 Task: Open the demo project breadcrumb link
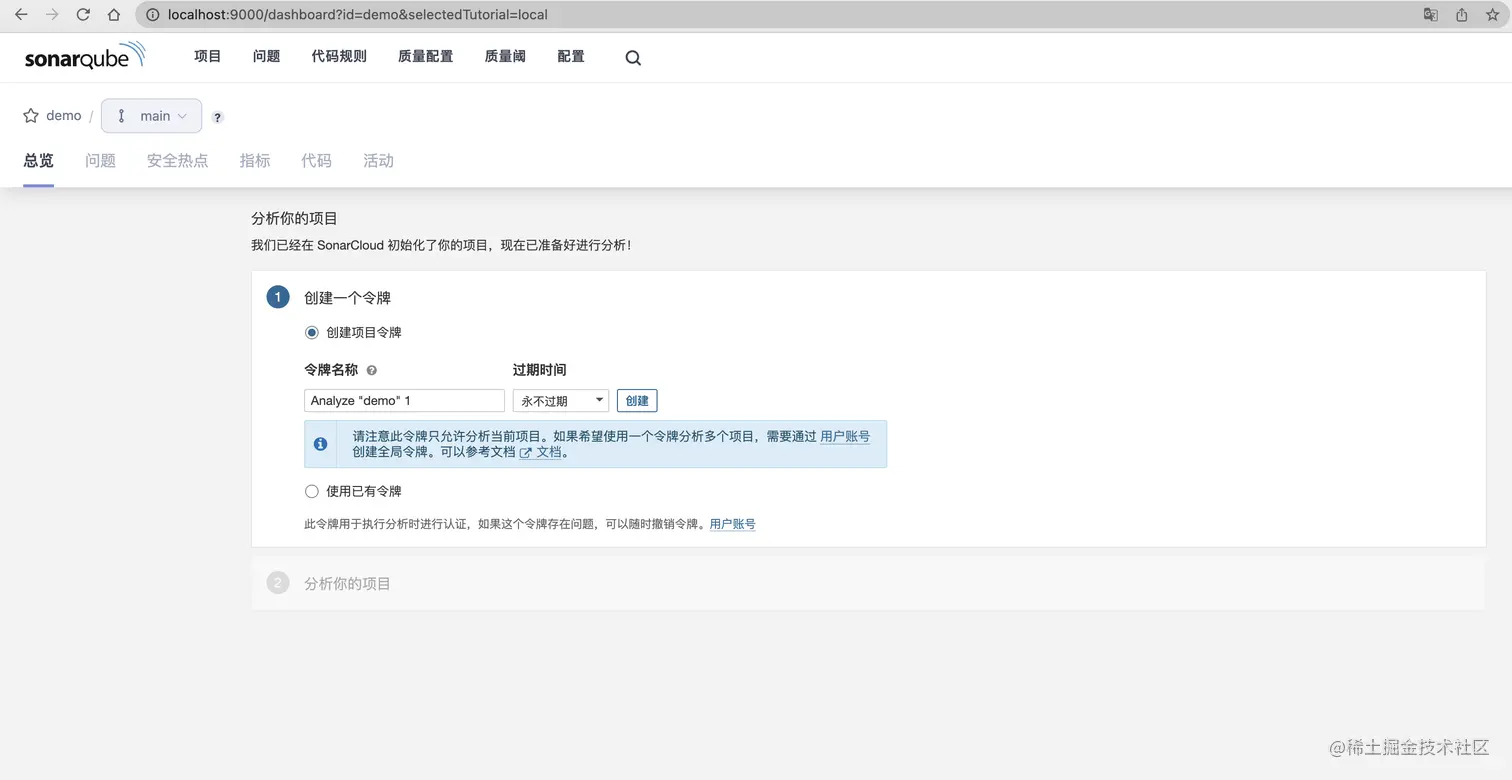64,116
